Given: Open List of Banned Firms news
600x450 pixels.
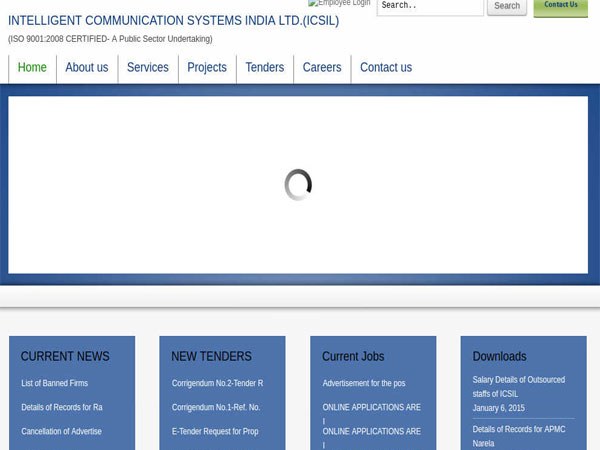Looking at the screenshot, I should (x=54, y=384).
